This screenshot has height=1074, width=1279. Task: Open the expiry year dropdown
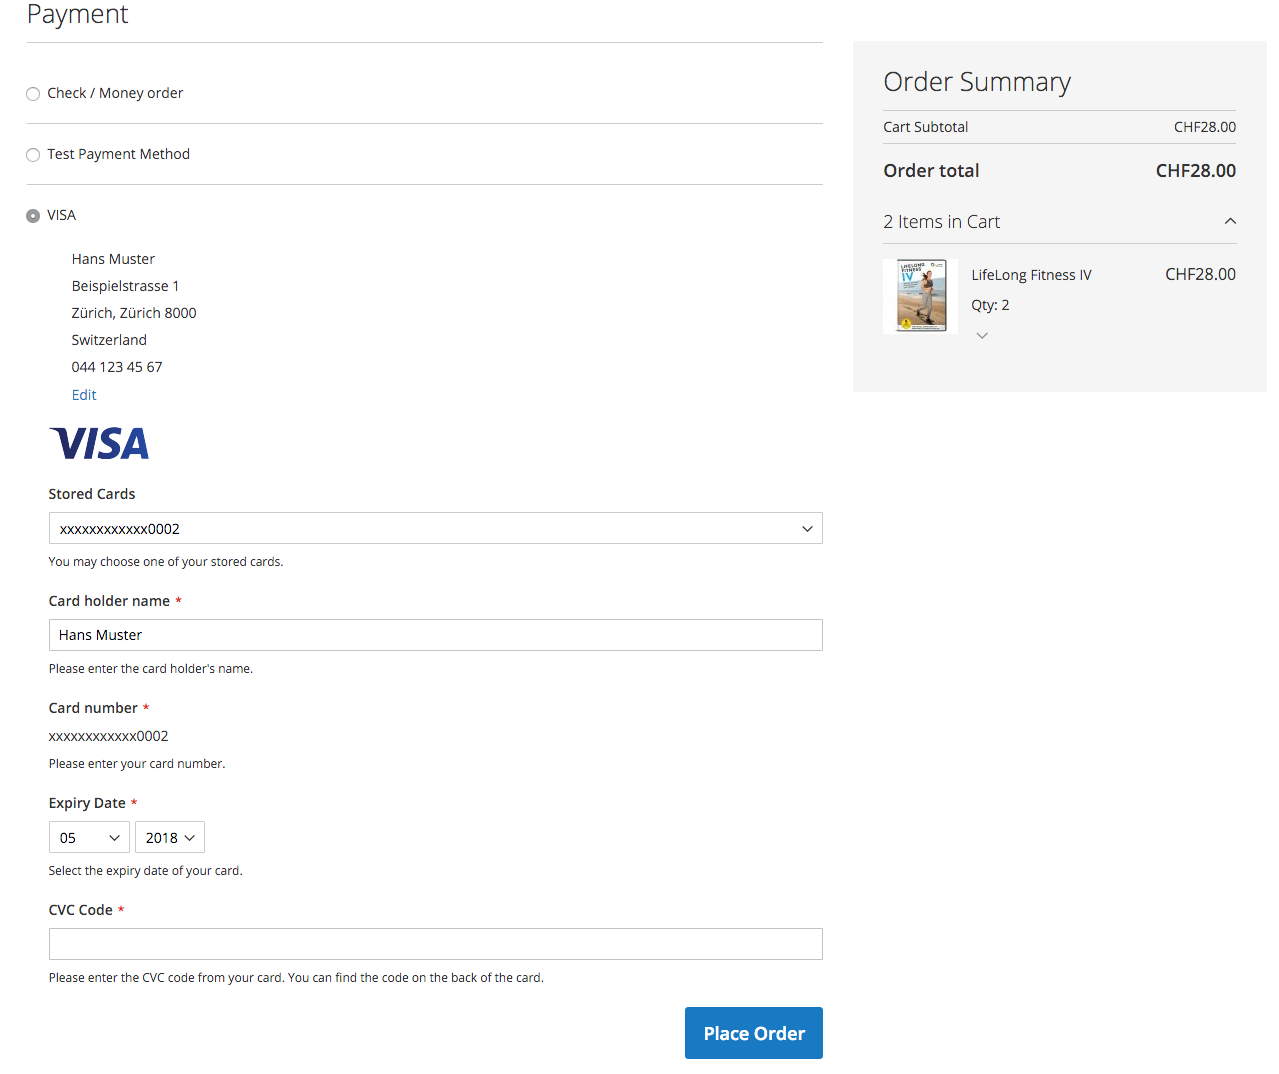click(169, 838)
